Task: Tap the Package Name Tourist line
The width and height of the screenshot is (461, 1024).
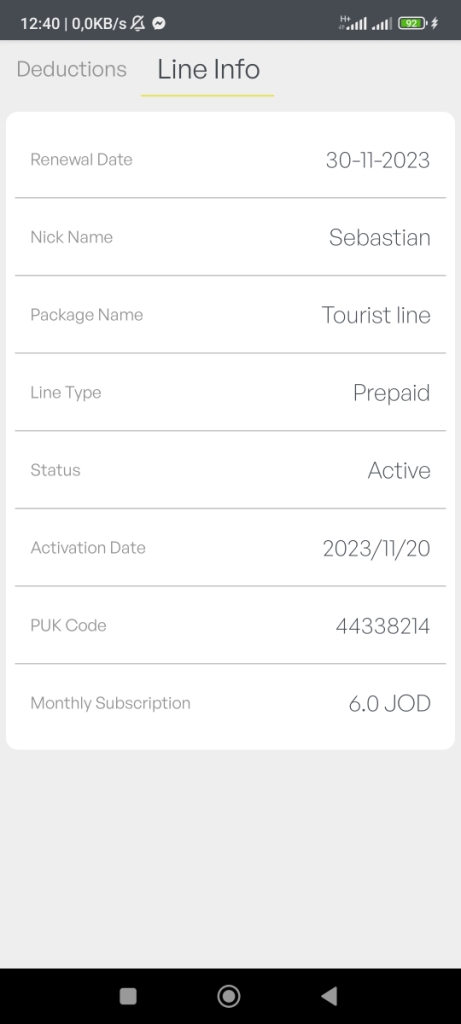Action: 376,315
